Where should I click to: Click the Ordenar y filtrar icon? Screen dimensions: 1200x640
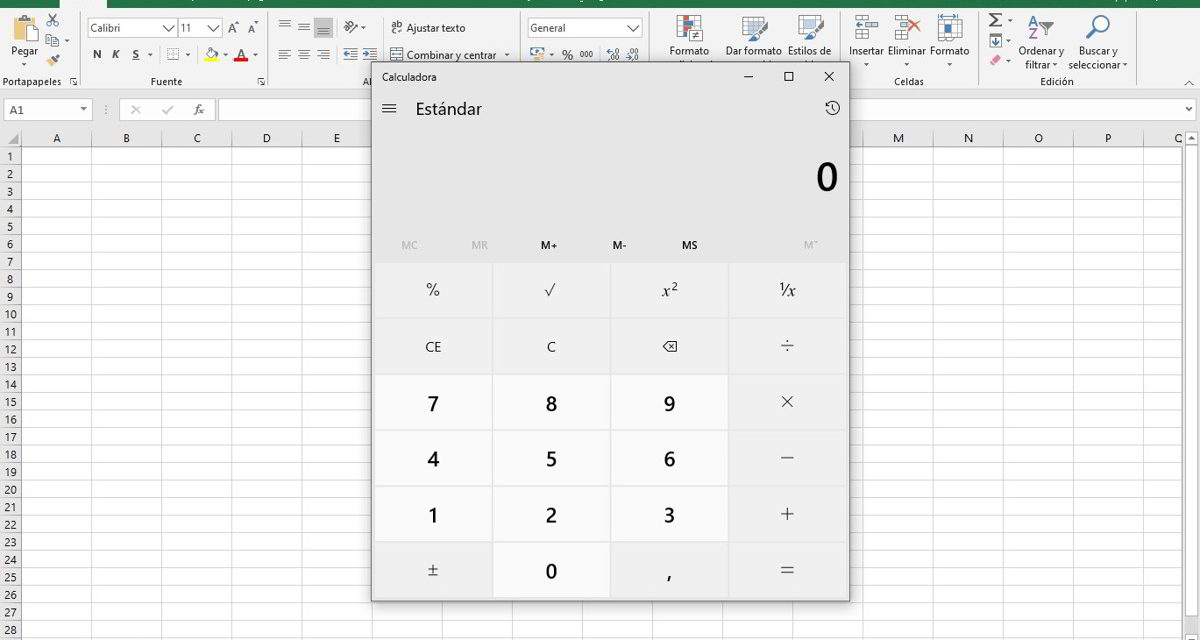point(1040,28)
